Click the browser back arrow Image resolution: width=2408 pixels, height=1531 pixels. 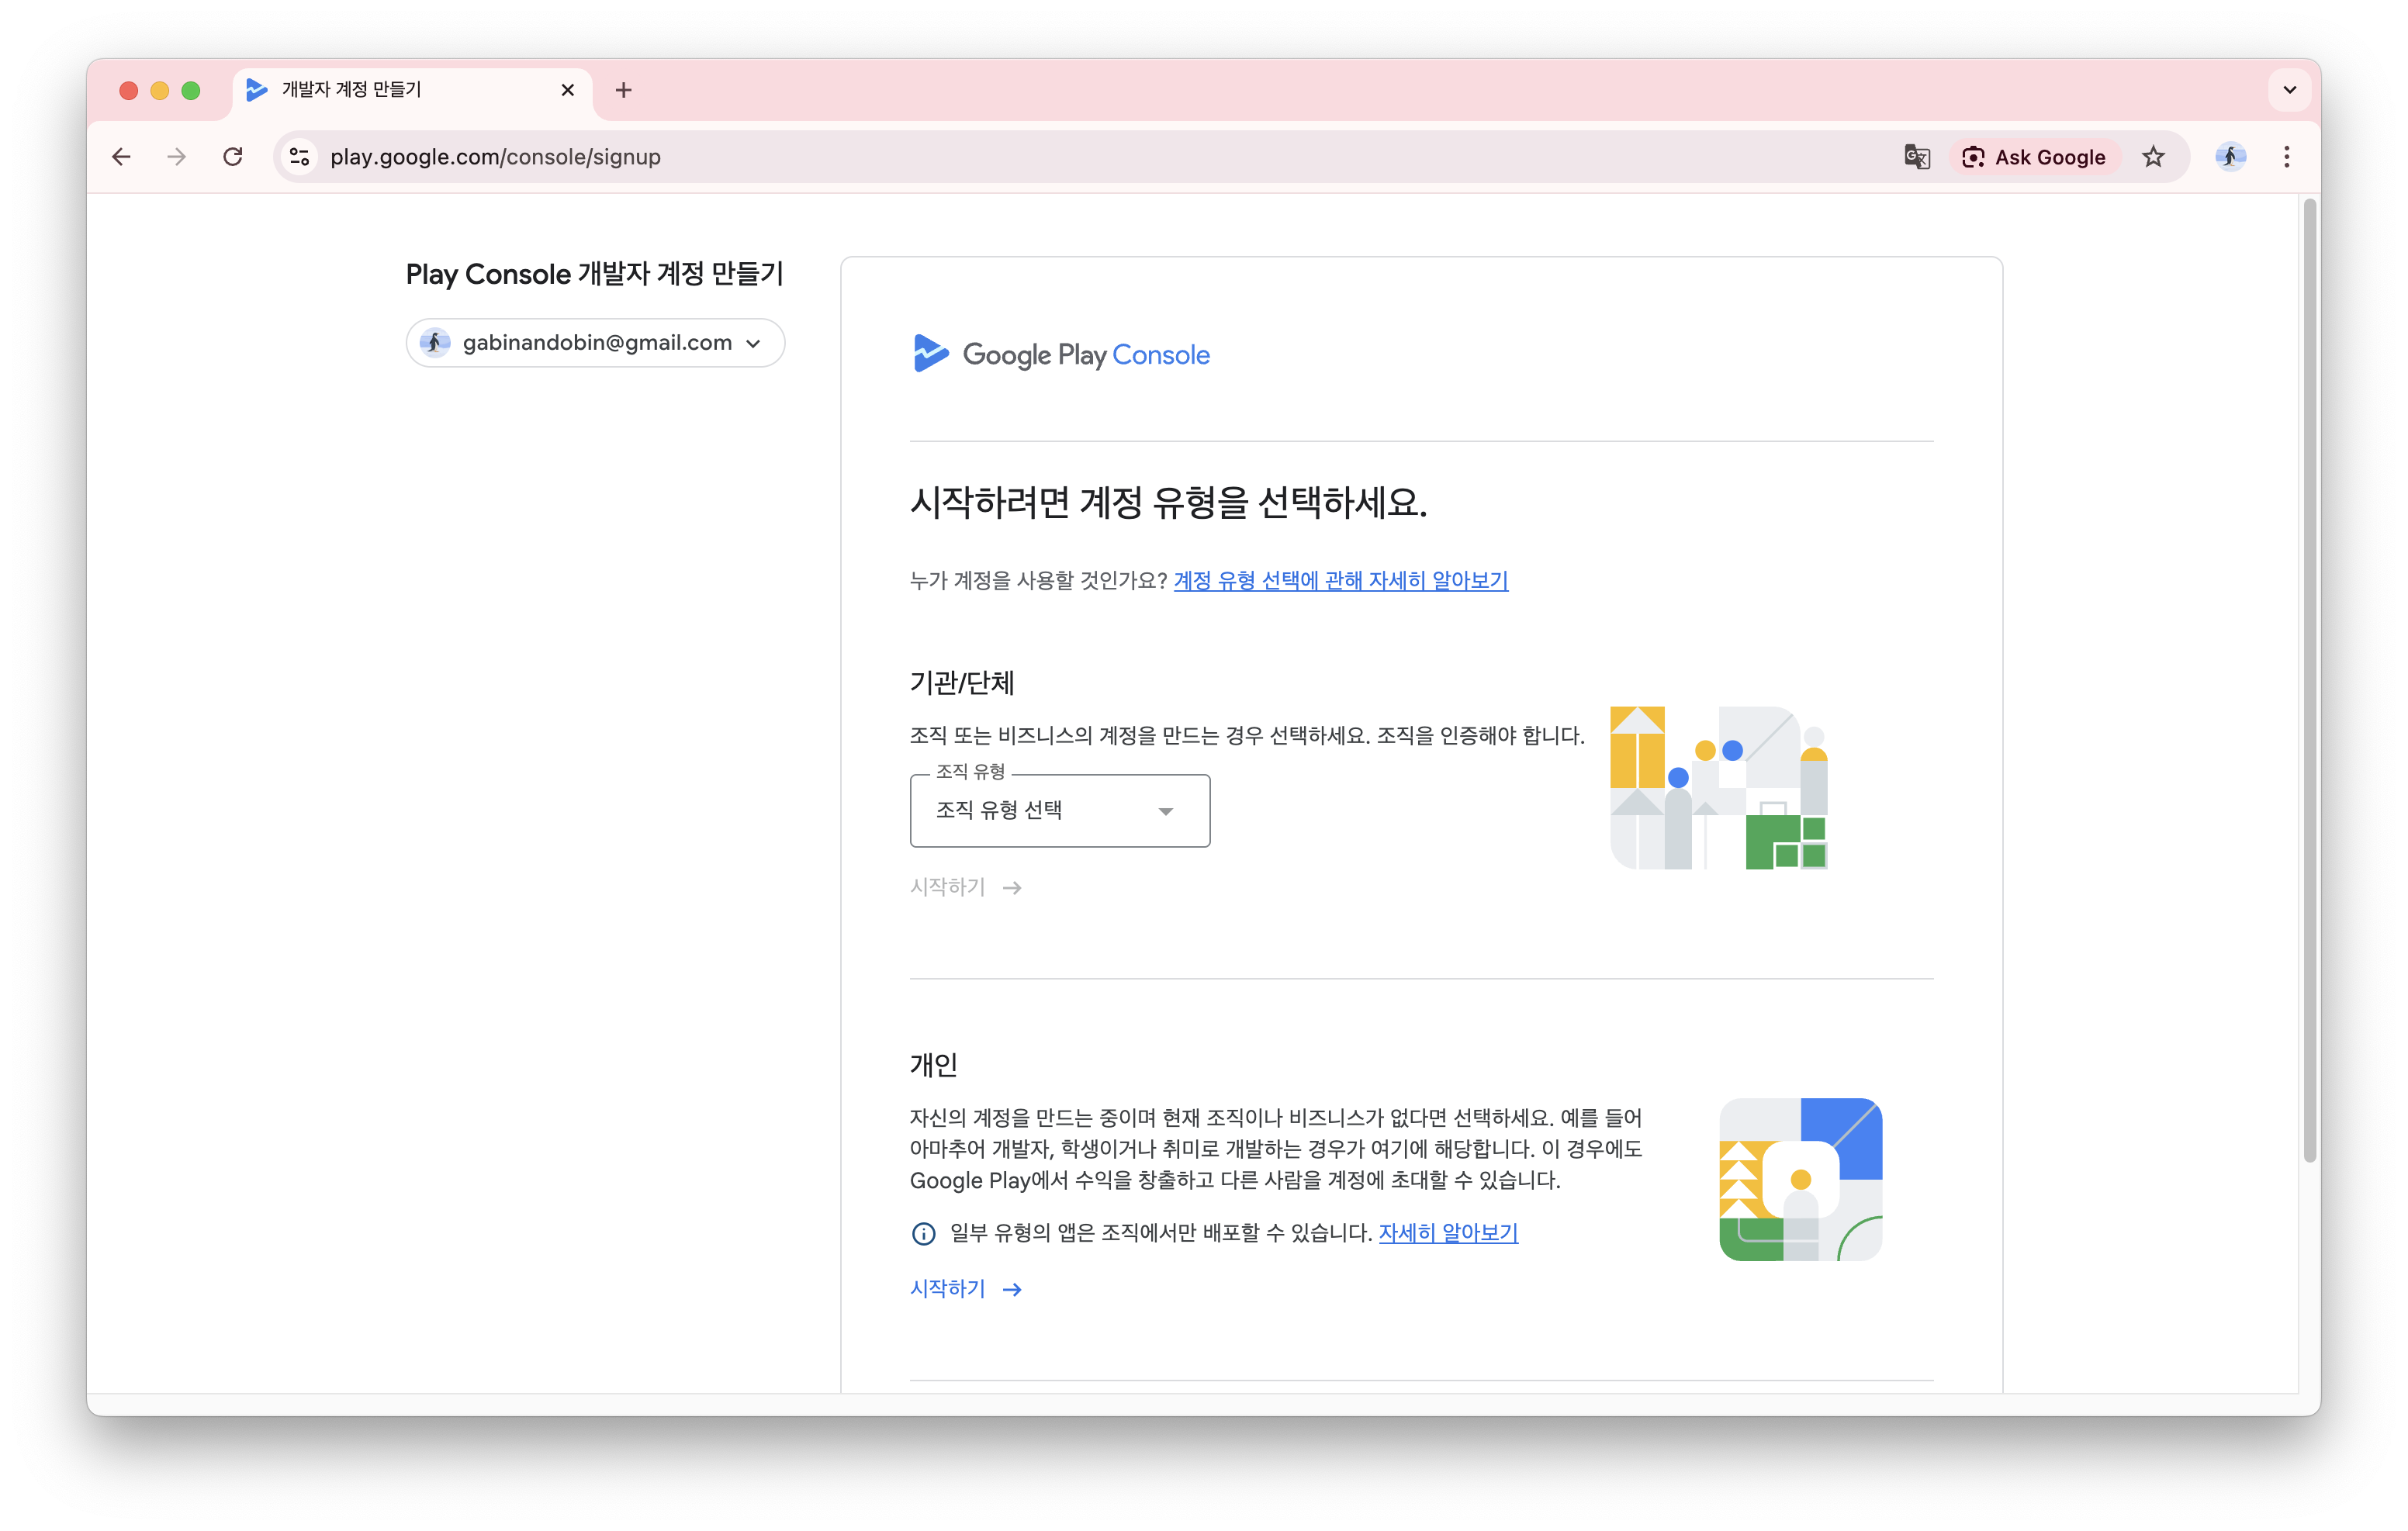tap(121, 156)
